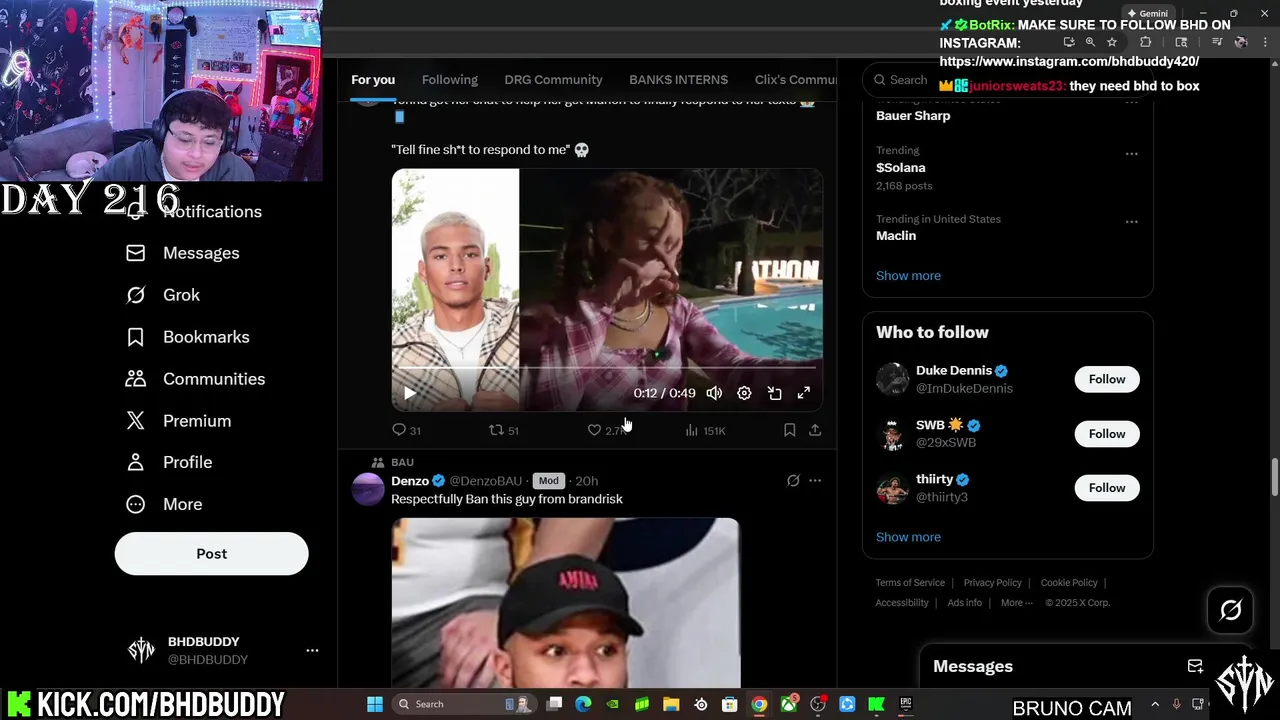
Task: Compose new message in Messages drawer
Action: click(x=1195, y=666)
